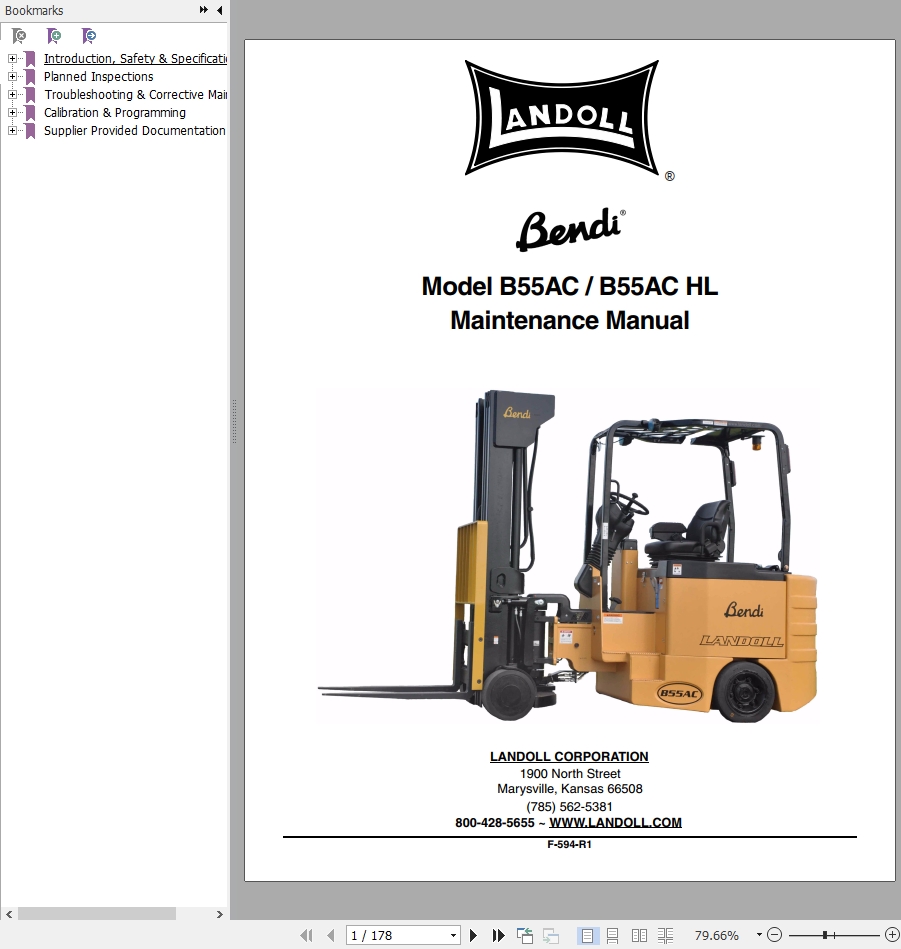Expand the Planned Inspections bookmark

tap(13, 77)
